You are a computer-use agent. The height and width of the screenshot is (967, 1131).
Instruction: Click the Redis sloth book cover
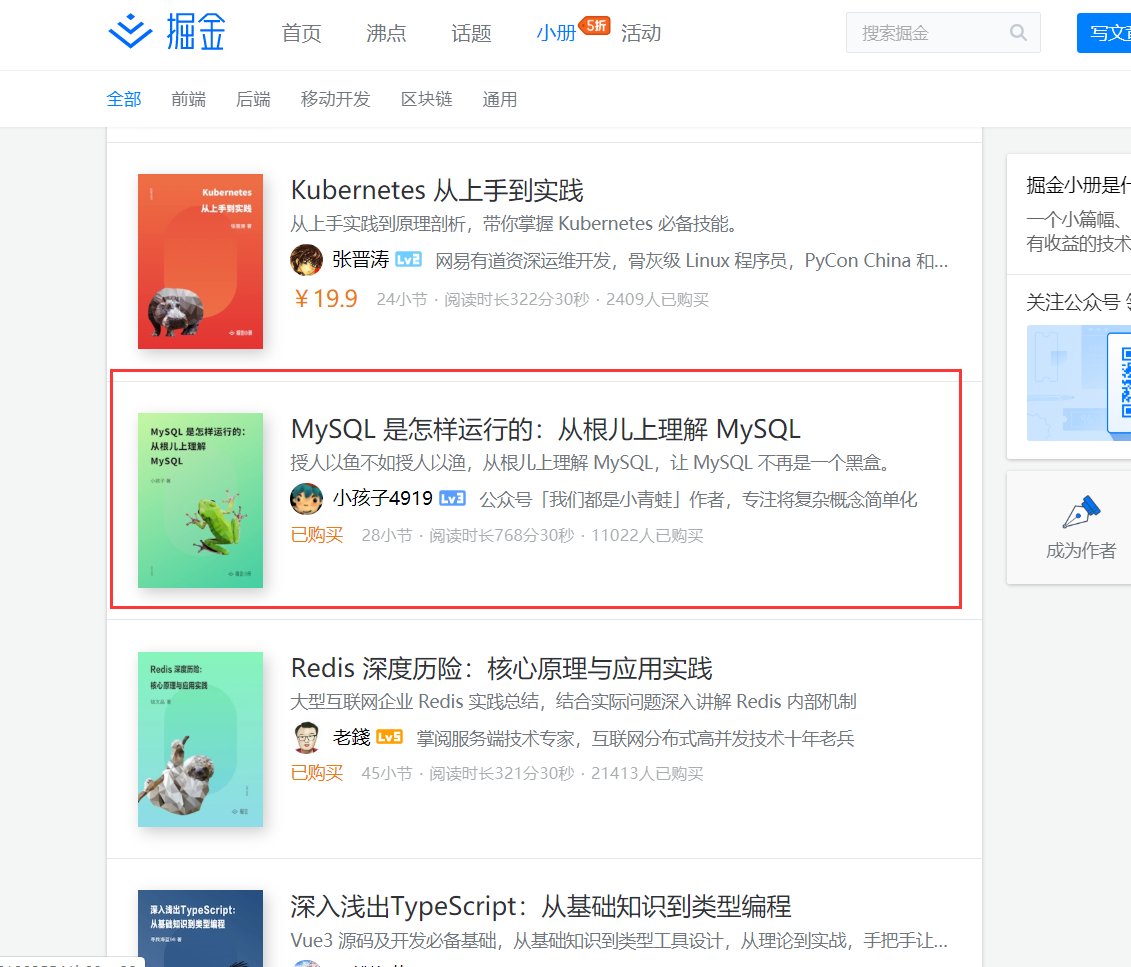point(201,739)
